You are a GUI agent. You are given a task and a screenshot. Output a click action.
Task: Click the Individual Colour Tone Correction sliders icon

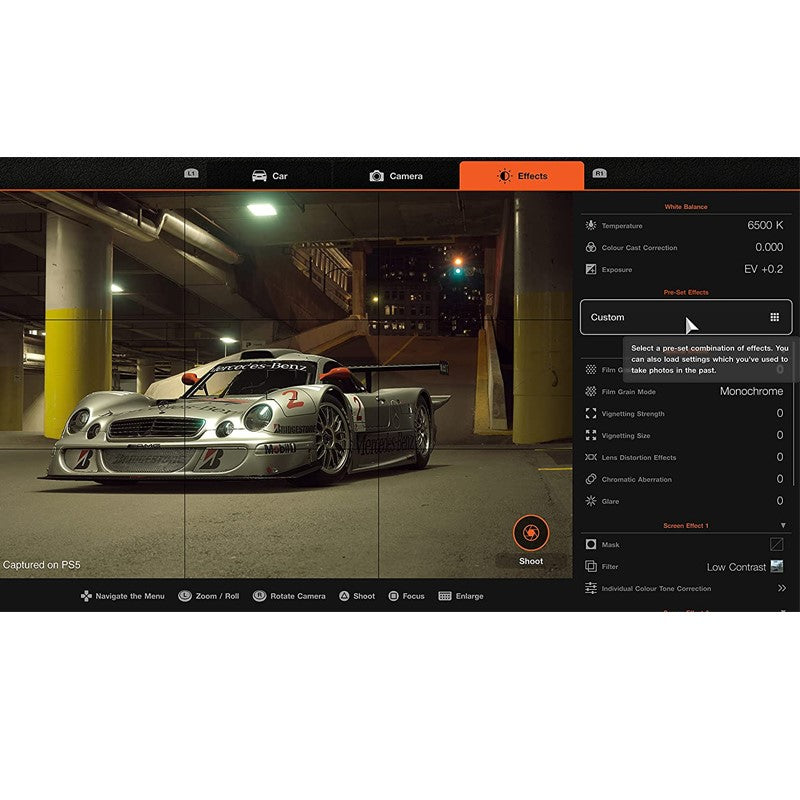point(591,588)
